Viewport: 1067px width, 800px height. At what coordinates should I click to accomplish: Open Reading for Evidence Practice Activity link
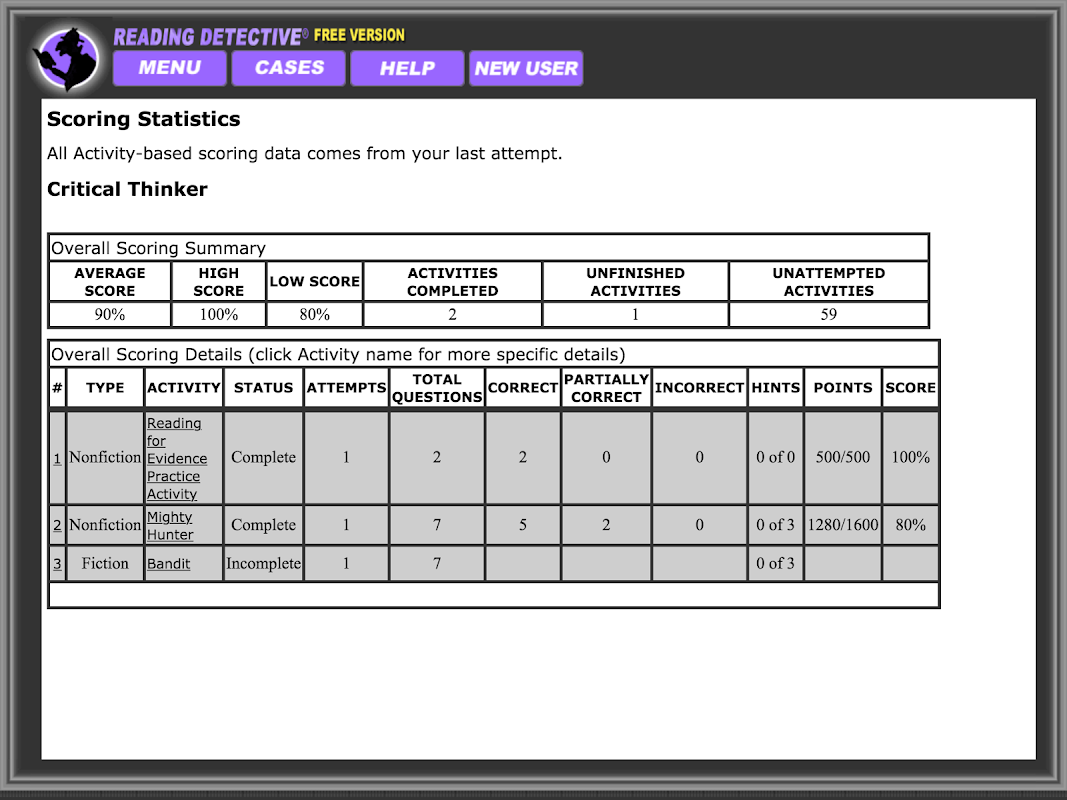[176, 459]
